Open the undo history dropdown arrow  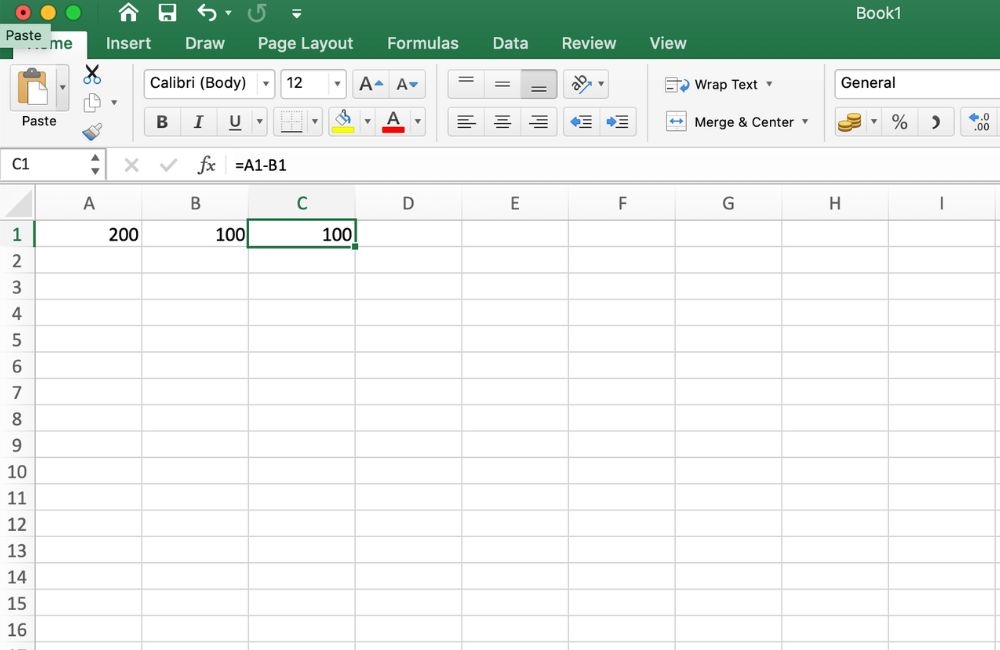[x=228, y=13]
